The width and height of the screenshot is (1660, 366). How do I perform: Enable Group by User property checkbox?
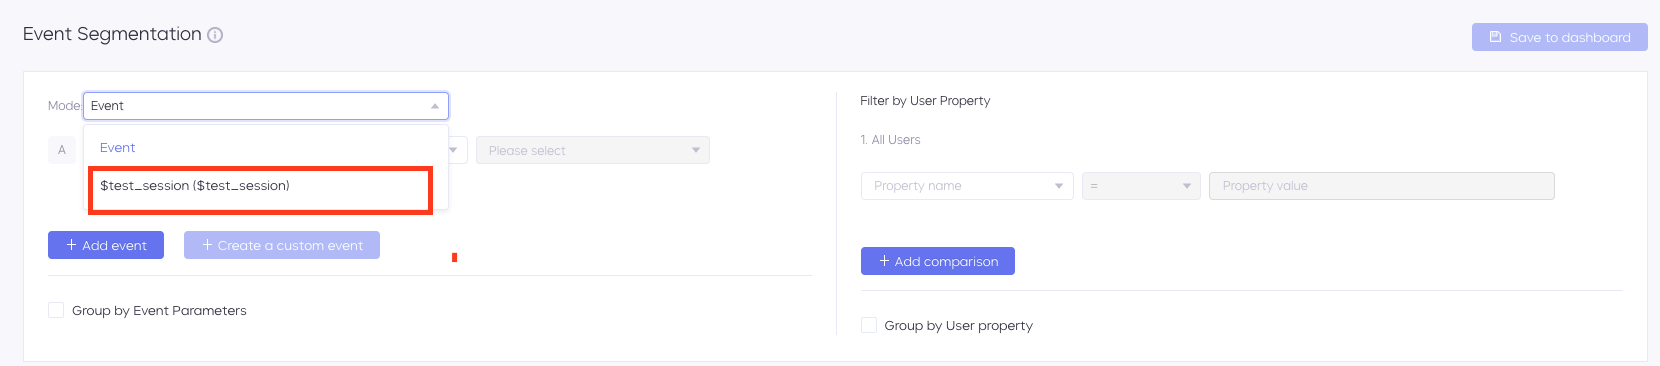pyautogui.click(x=869, y=325)
